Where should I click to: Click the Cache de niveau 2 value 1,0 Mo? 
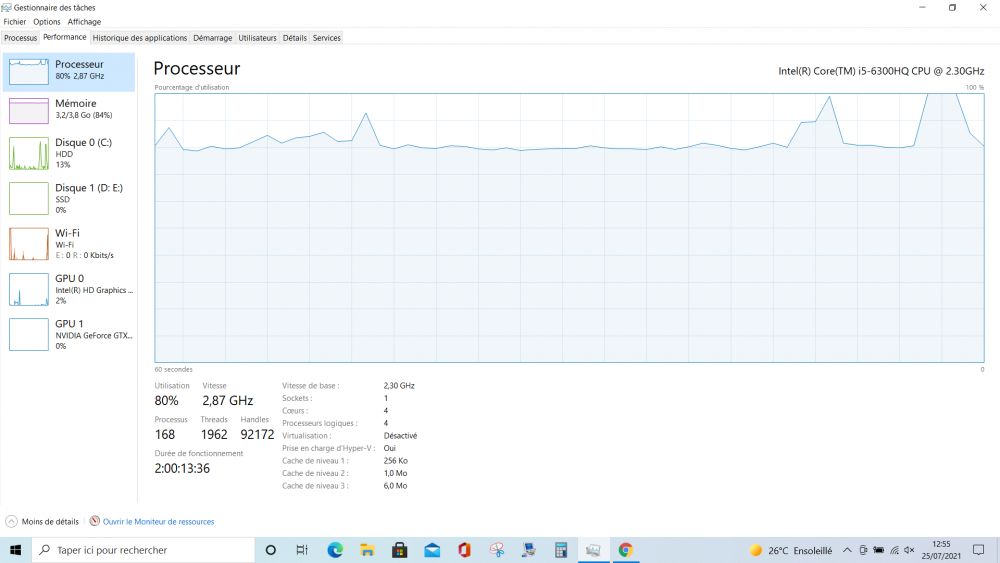pyautogui.click(x=395, y=473)
